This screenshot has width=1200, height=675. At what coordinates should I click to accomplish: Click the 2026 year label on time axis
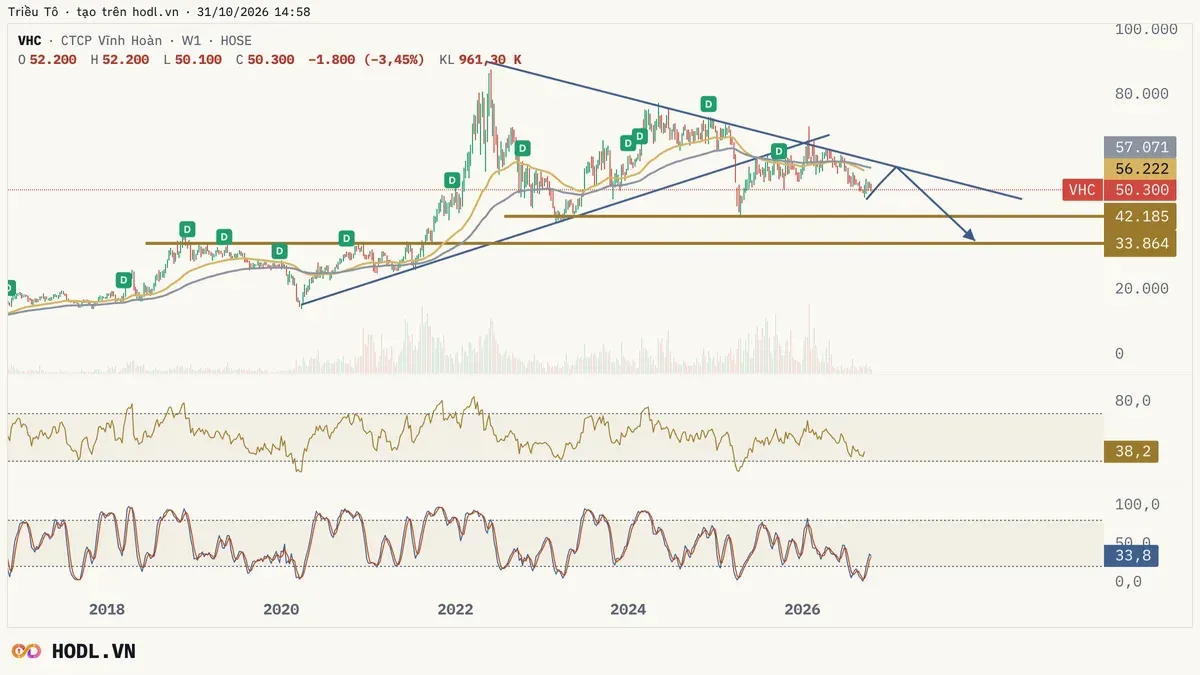coord(803,609)
